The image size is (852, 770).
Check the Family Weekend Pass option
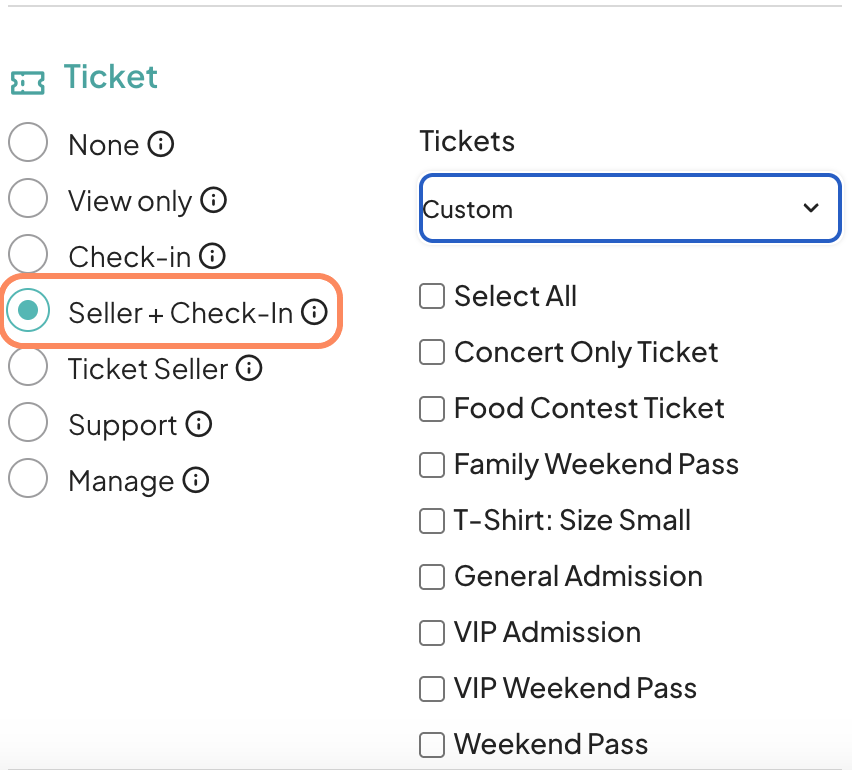pos(432,465)
